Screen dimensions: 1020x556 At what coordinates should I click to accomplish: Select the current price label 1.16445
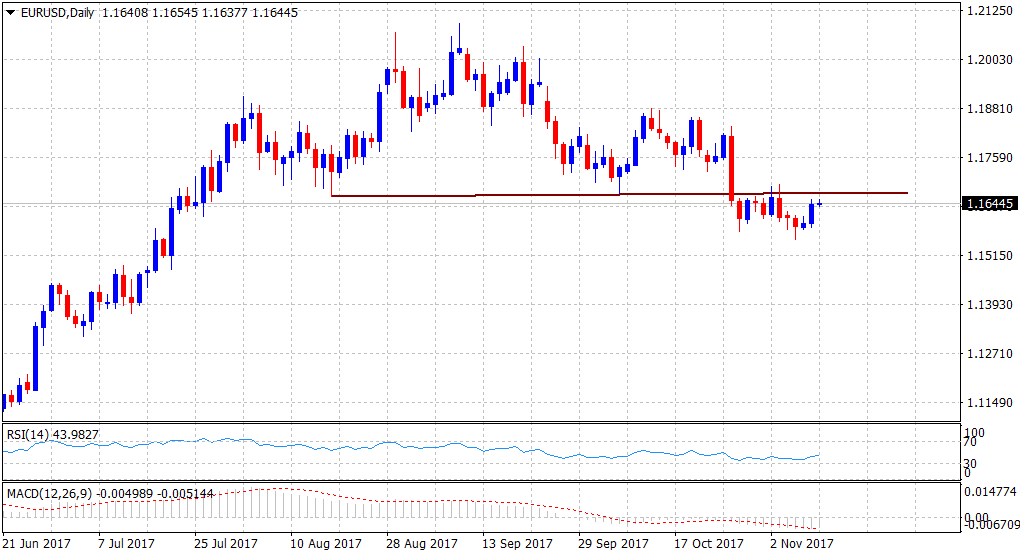point(989,204)
